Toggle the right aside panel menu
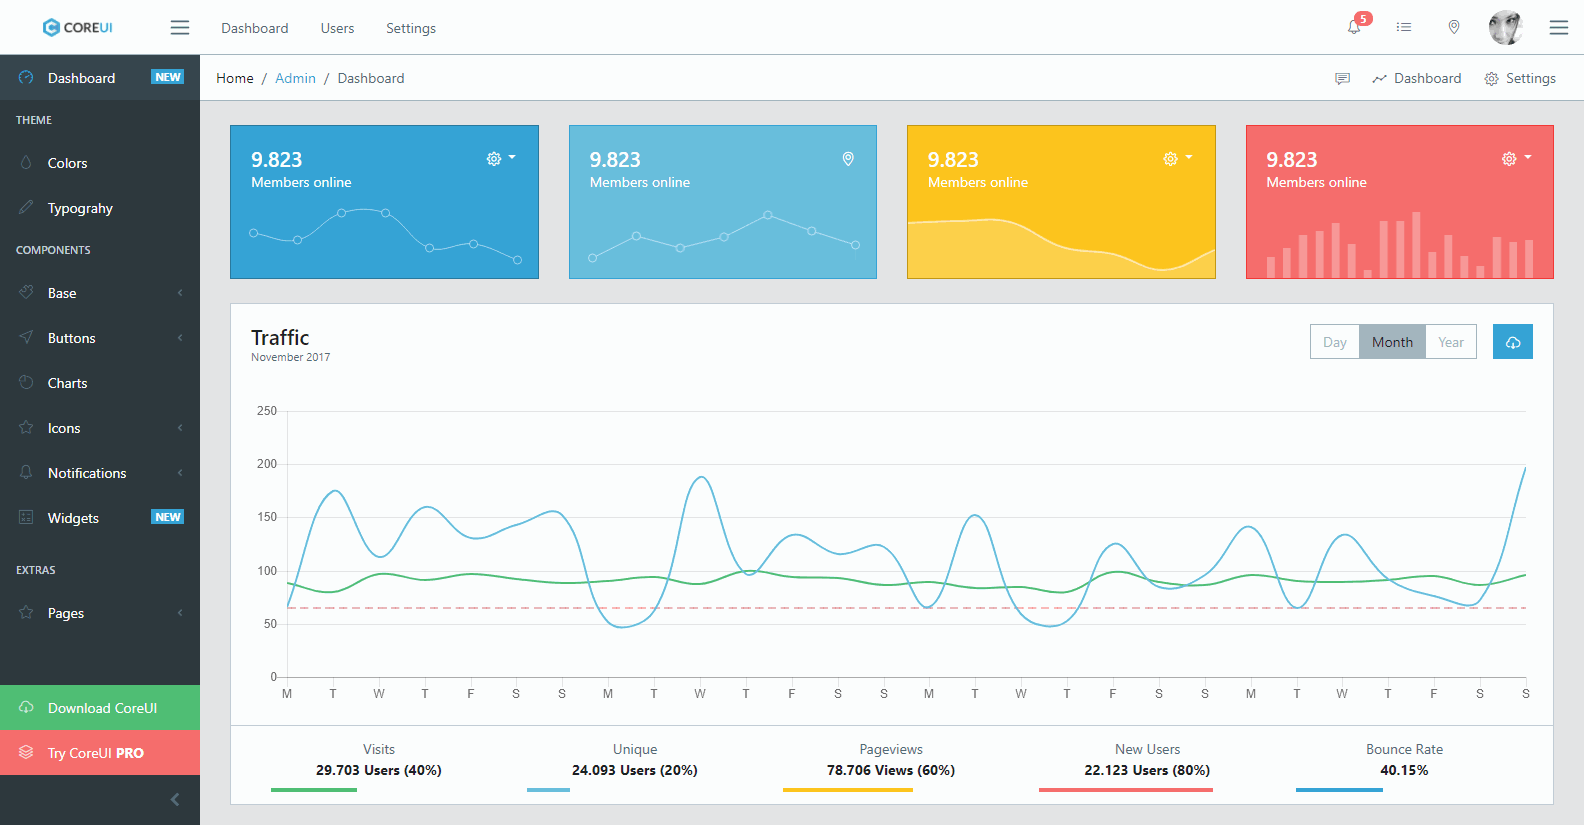The height and width of the screenshot is (825, 1584). 1558,27
